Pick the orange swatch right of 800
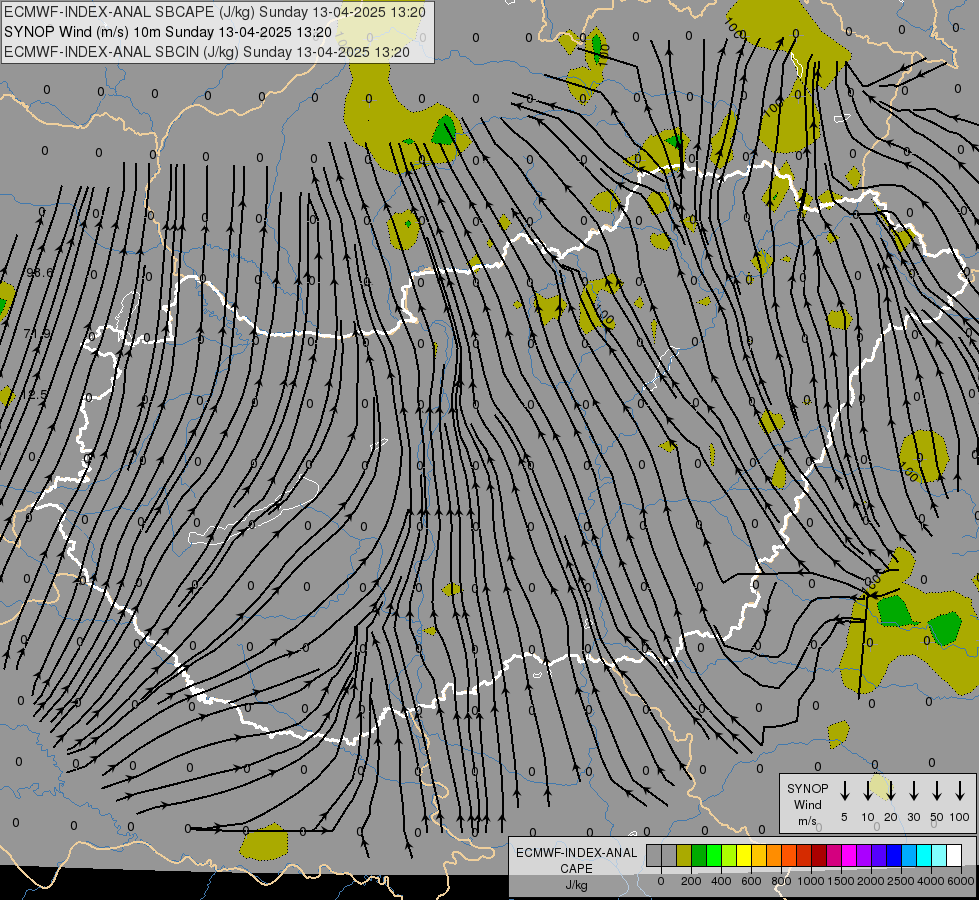Screen dimensions: 979x900 789,855
